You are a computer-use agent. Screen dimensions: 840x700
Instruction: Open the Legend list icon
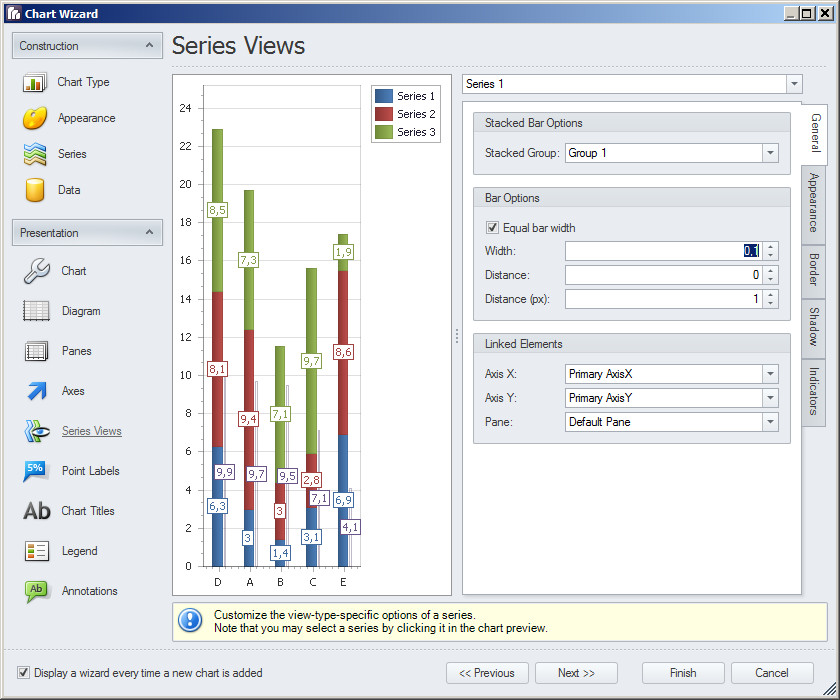click(x=36, y=551)
